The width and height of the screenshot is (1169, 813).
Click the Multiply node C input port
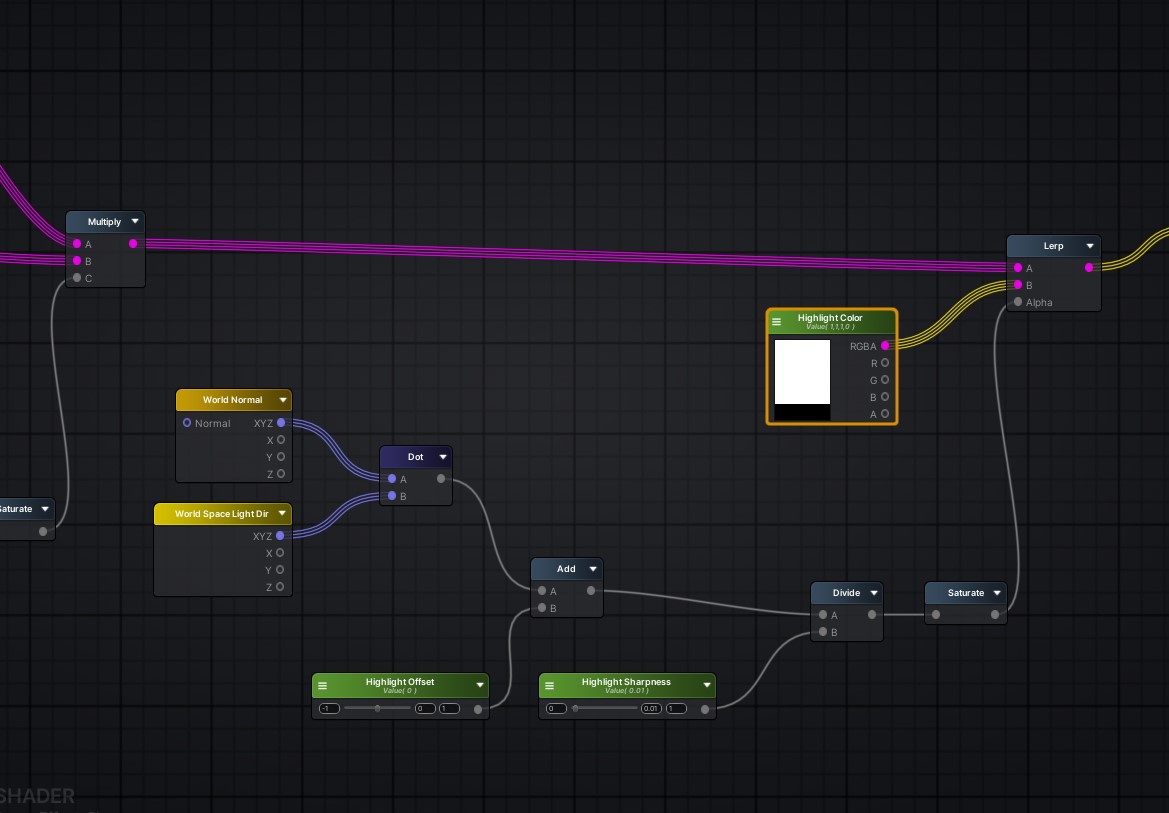[77, 278]
